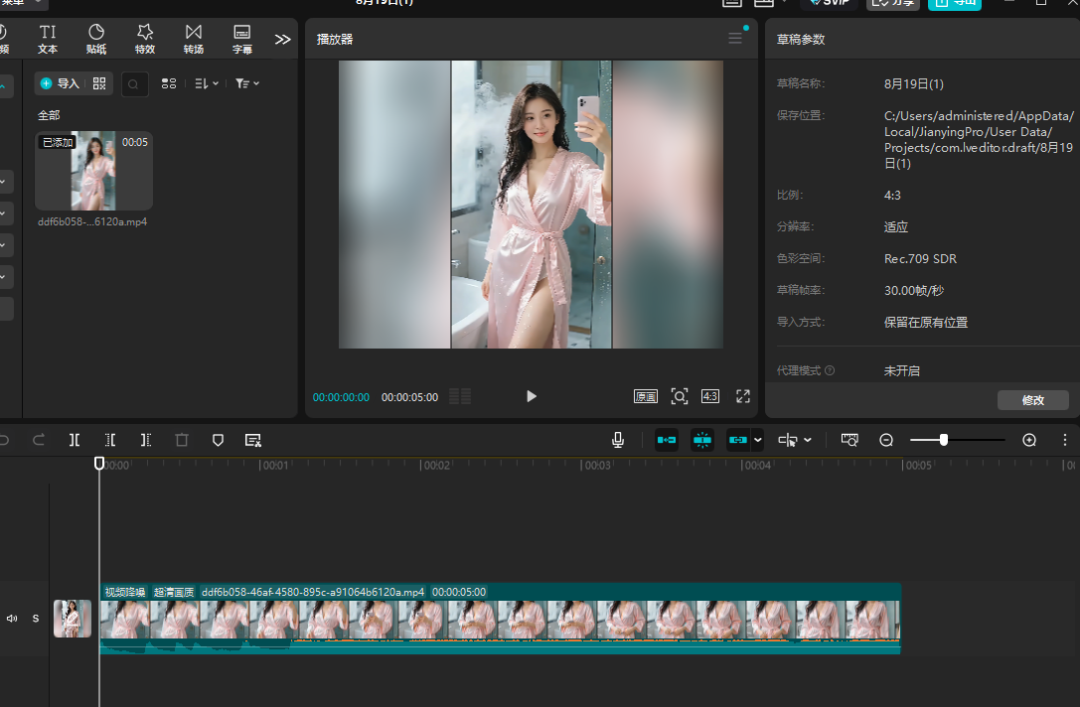The height and width of the screenshot is (707, 1080).
Task: Click the split clip tool in timeline toolbar
Action: (x=75, y=440)
